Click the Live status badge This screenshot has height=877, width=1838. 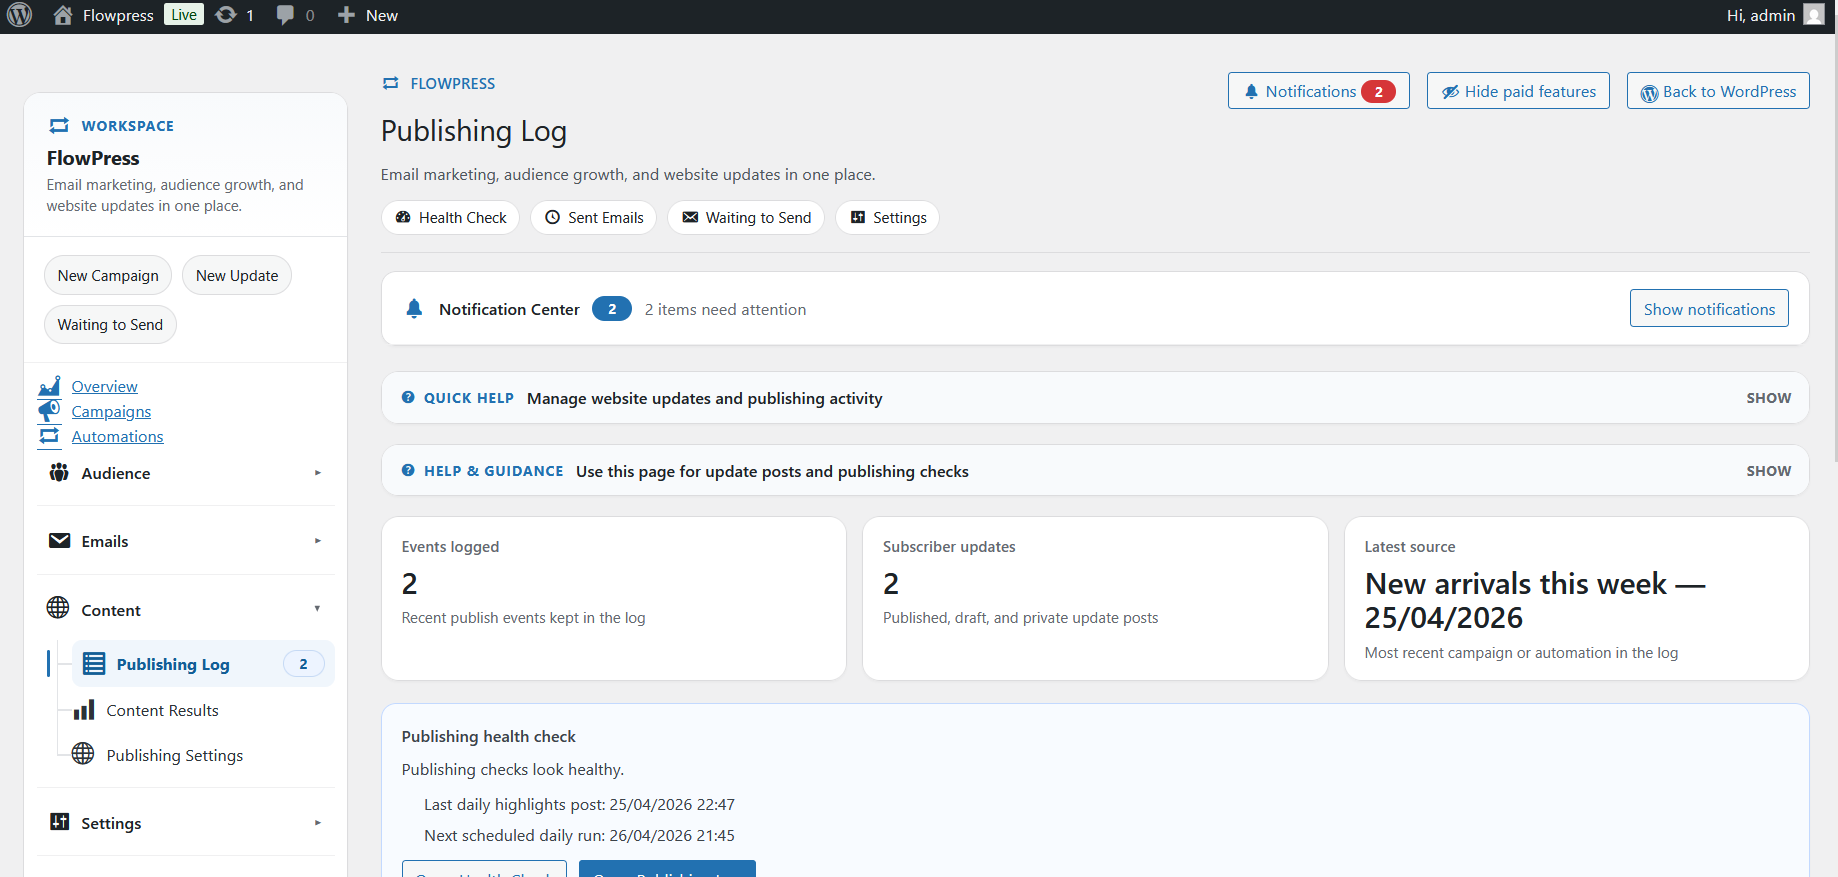[x=184, y=15]
